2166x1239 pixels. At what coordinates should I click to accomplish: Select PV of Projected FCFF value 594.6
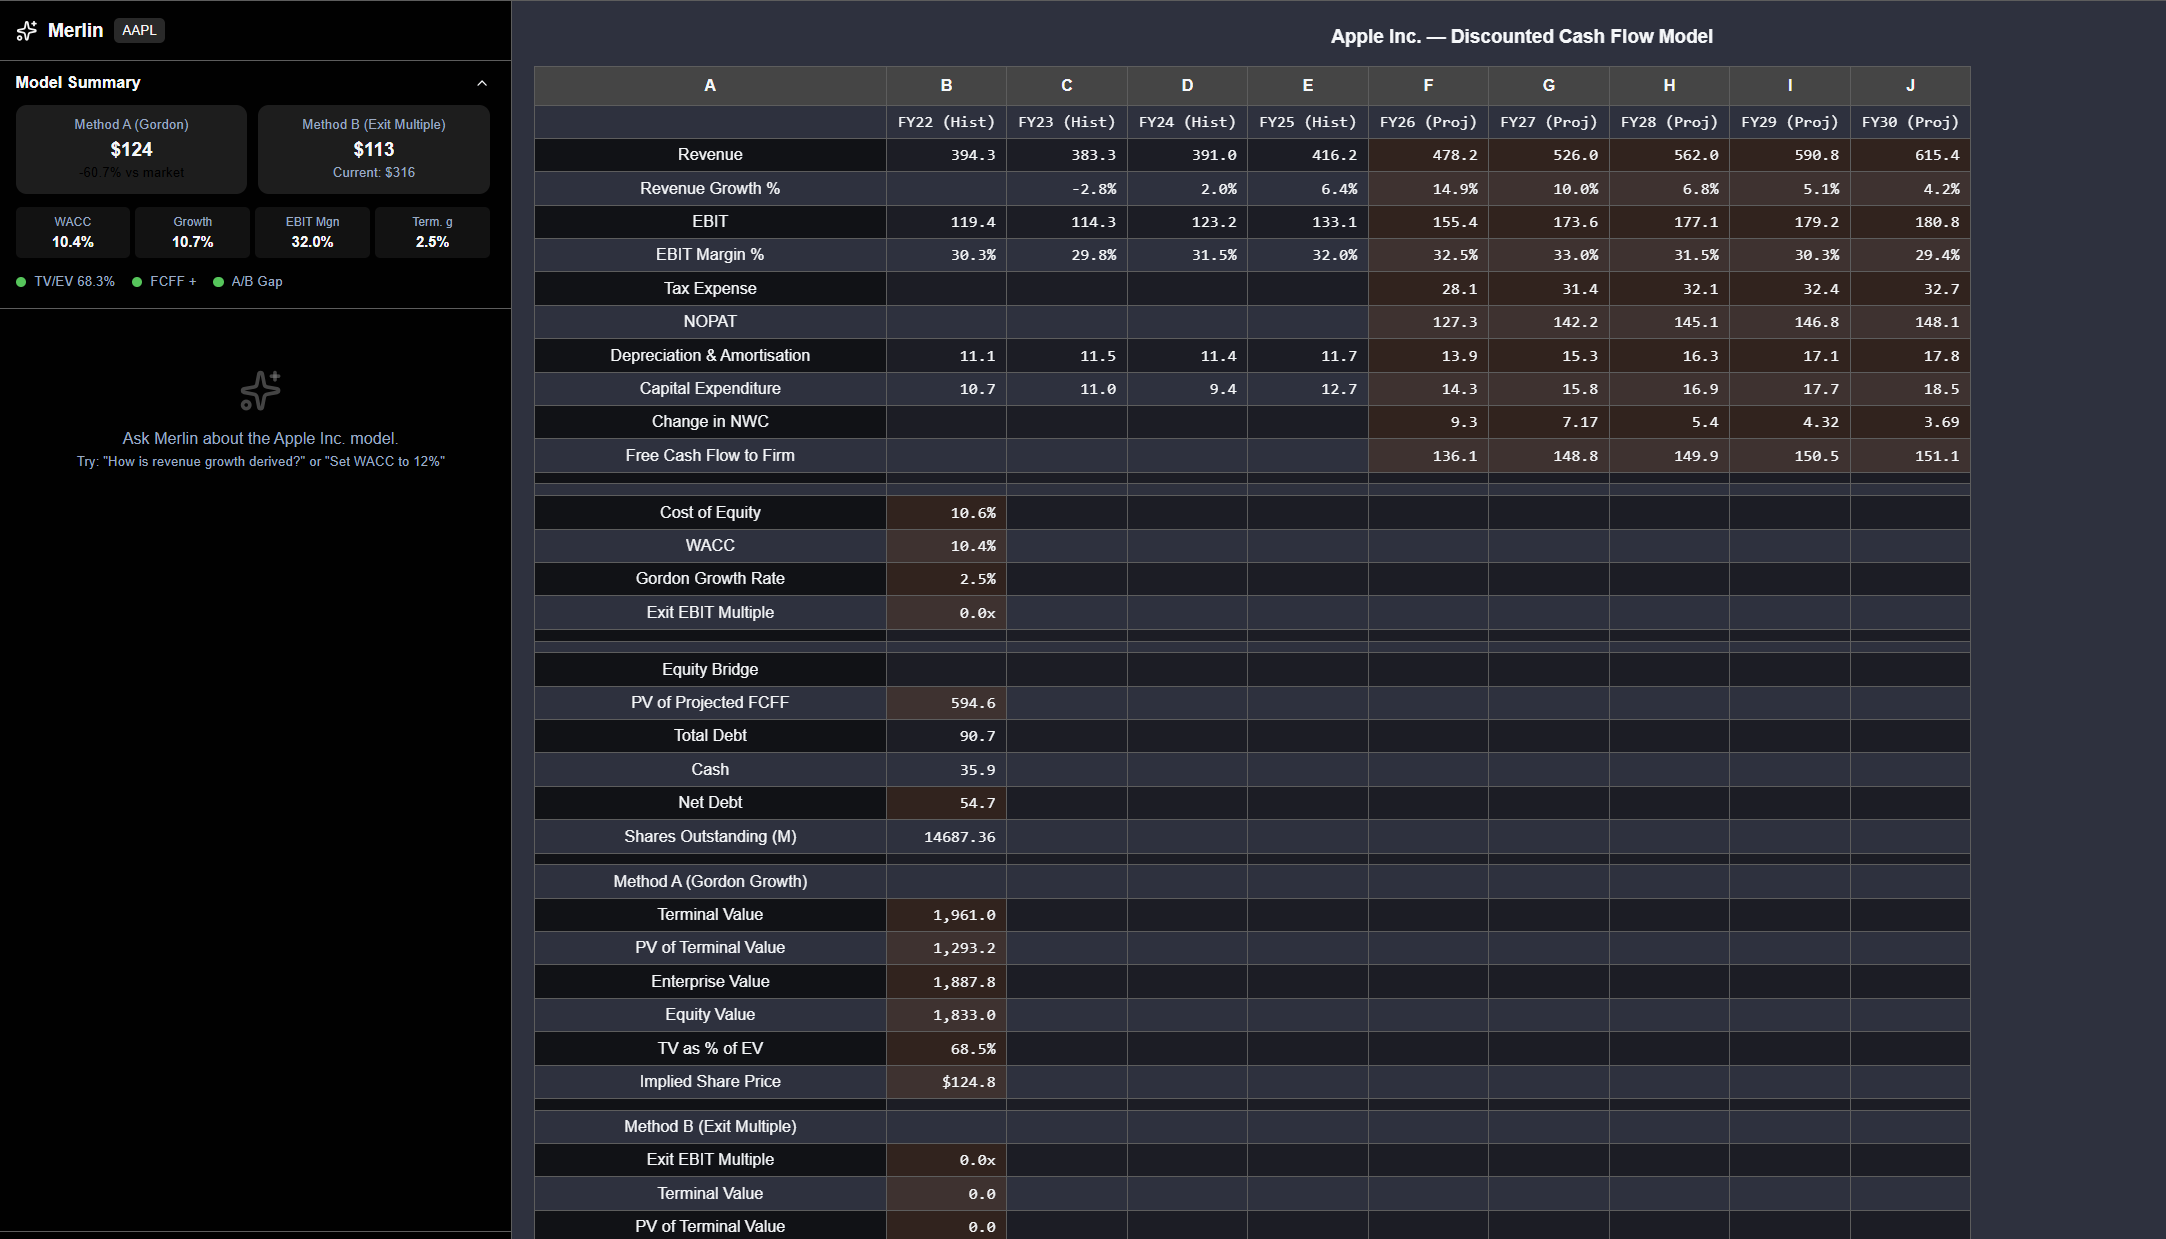coord(946,703)
